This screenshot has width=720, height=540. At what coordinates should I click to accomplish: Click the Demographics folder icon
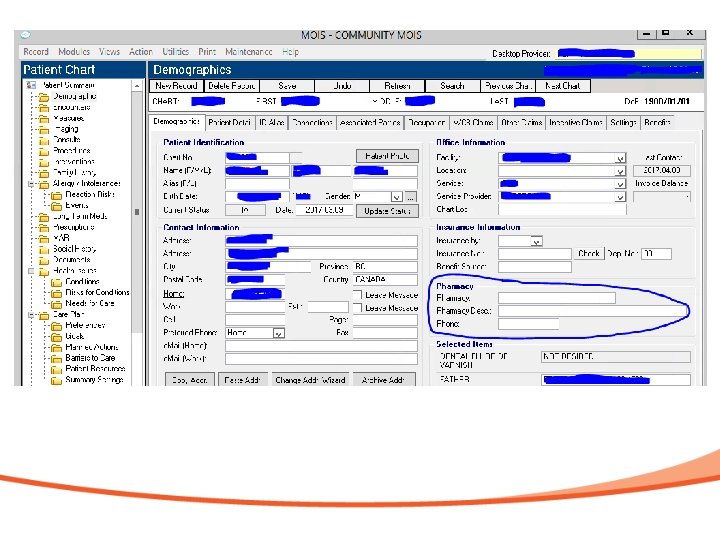44,97
